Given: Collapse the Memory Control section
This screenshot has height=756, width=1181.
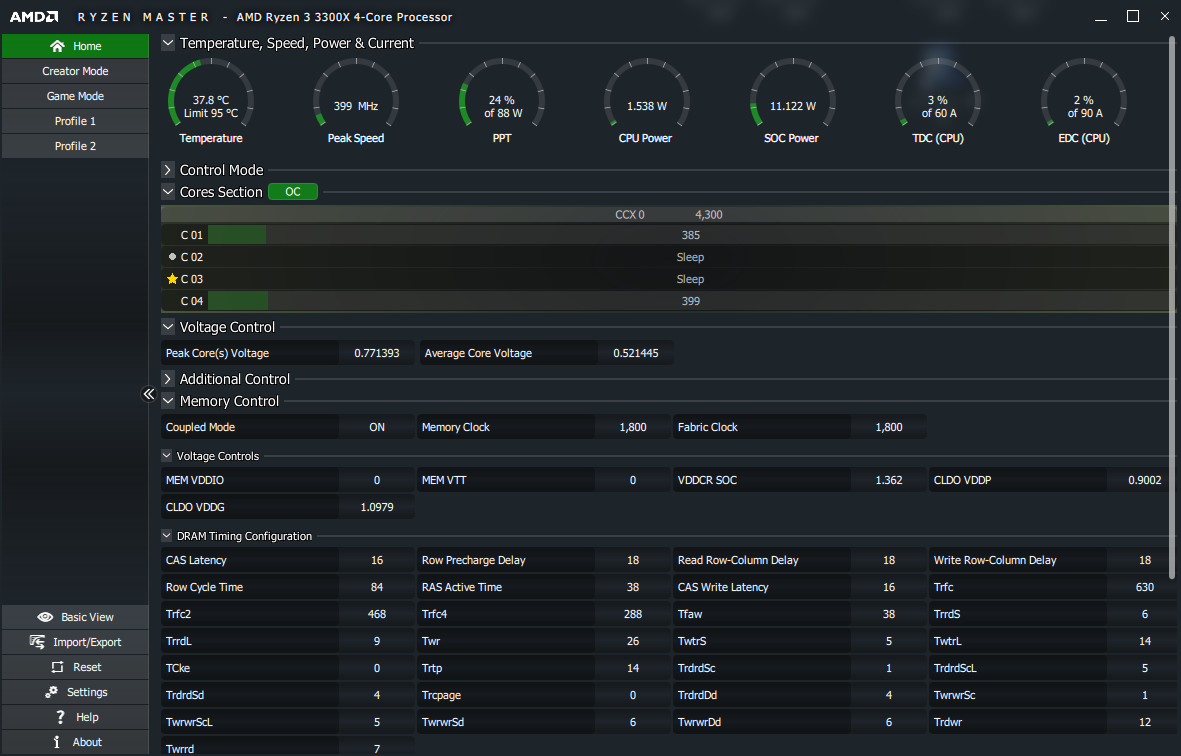Looking at the screenshot, I should pyautogui.click(x=168, y=401).
